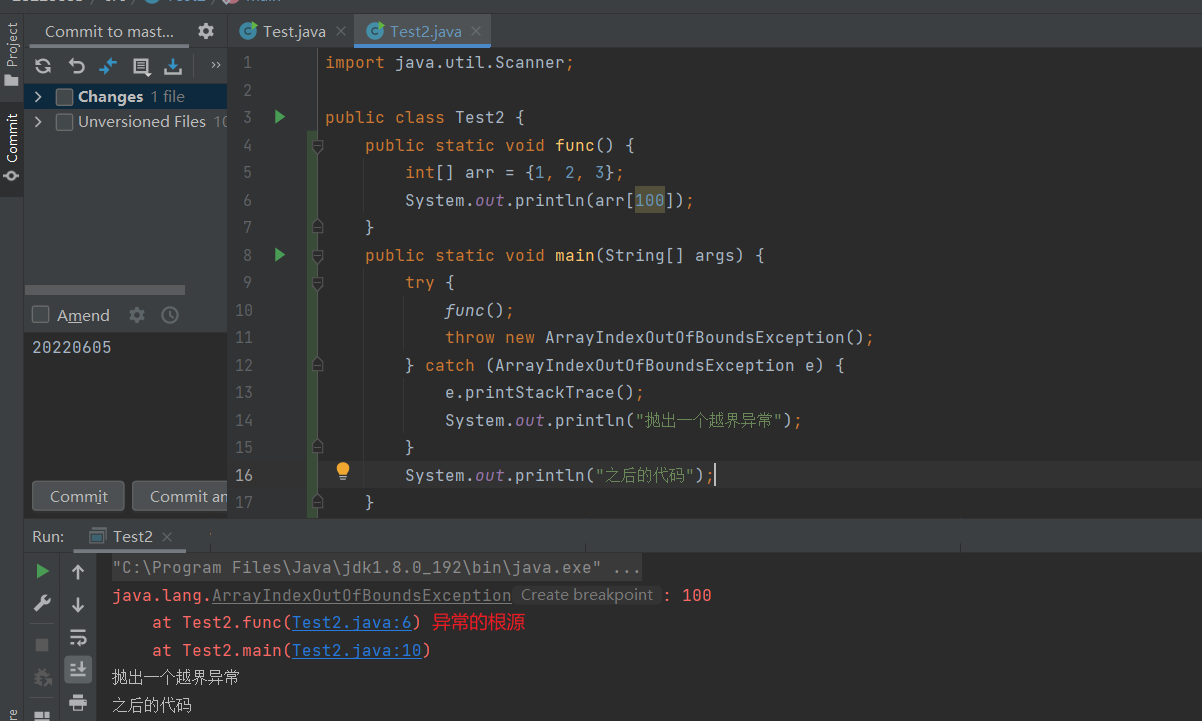Screen dimensions: 1202x721
Task: Close the Test2.java editor tab
Action: tap(478, 32)
